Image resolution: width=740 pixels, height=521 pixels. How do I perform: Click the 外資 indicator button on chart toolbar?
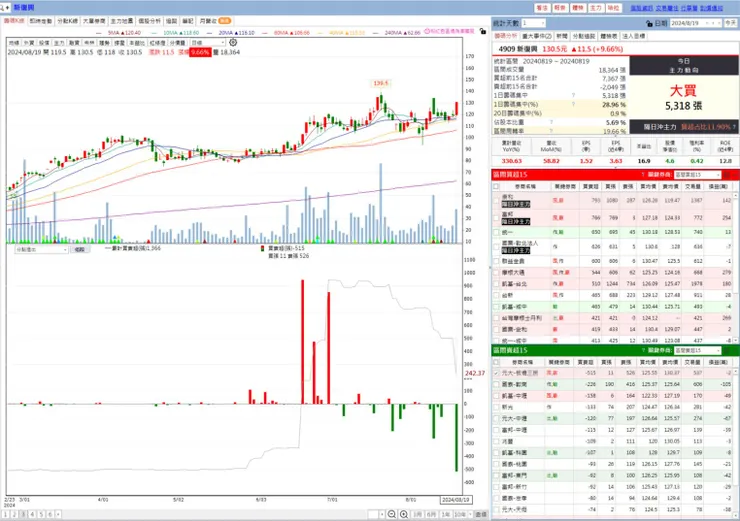coord(28,43)
